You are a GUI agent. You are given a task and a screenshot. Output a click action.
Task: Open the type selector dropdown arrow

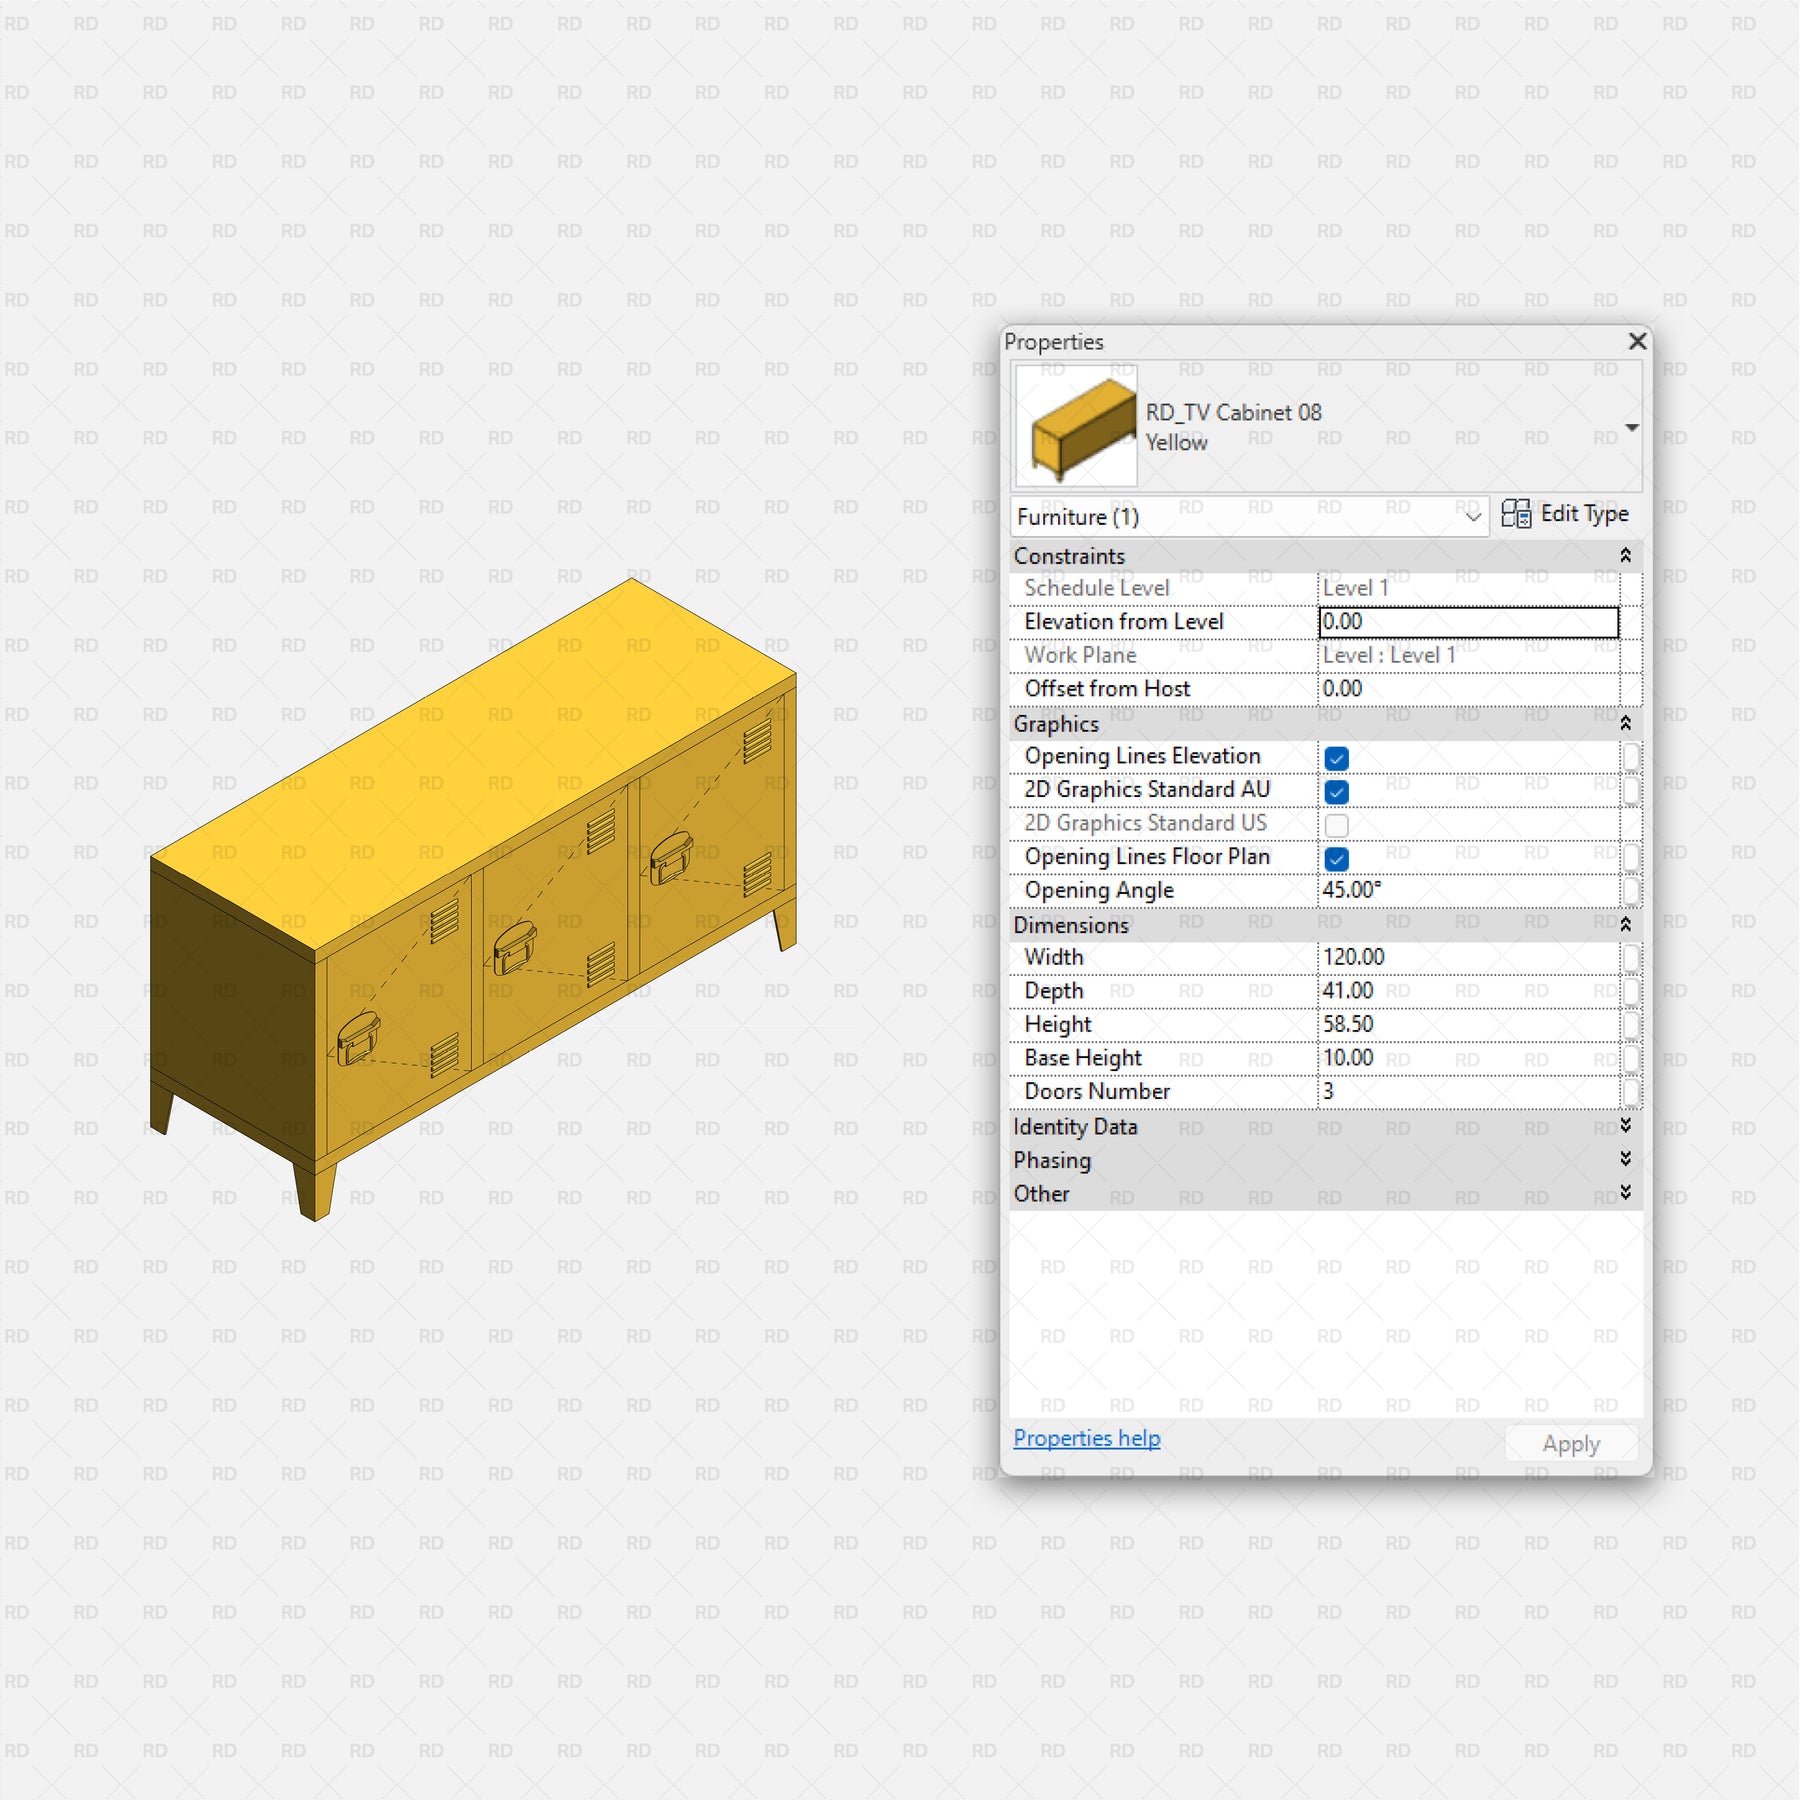click(1631, 428)
